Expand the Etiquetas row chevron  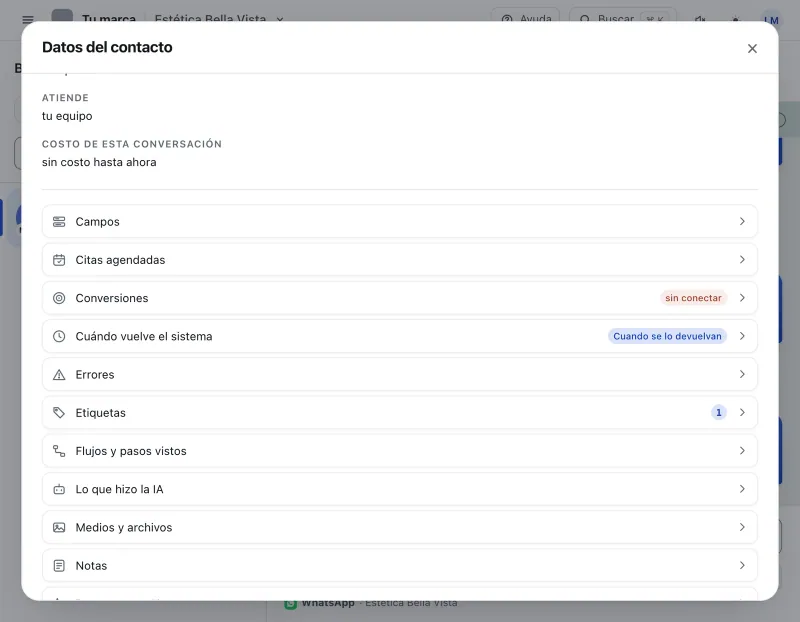(742, 413)
